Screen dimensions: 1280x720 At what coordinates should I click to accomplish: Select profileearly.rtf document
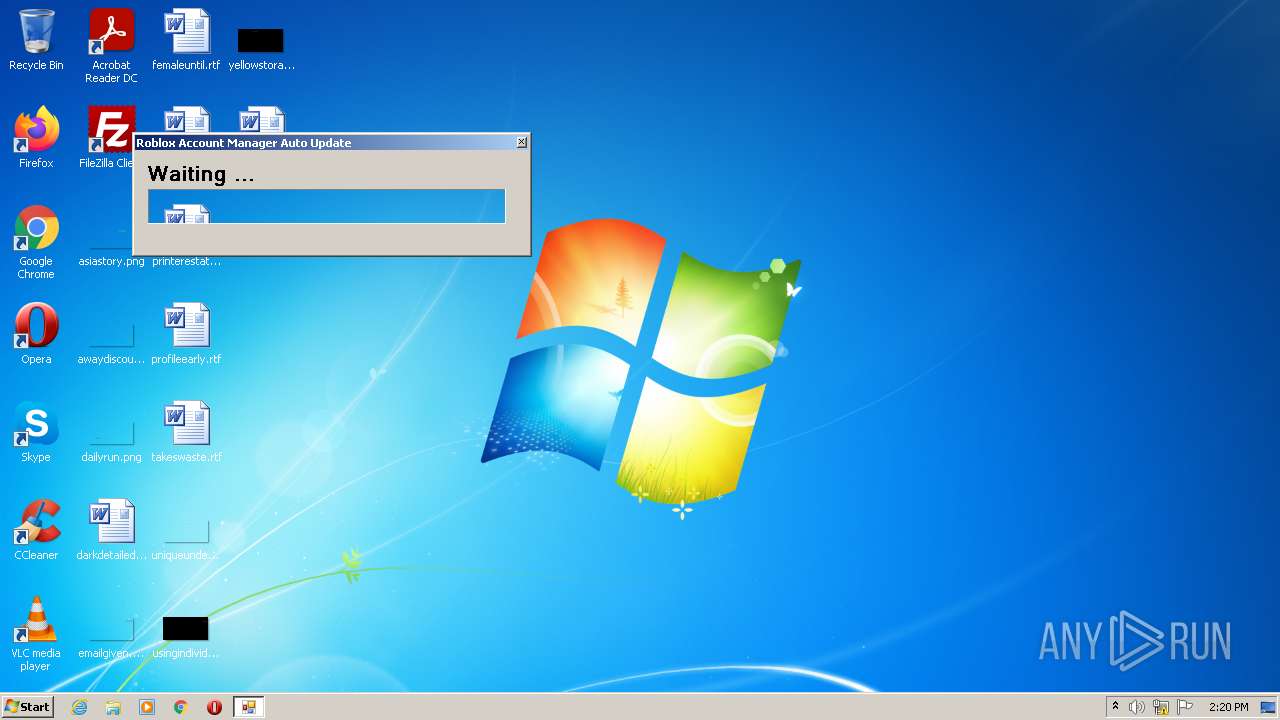(186, 334)
